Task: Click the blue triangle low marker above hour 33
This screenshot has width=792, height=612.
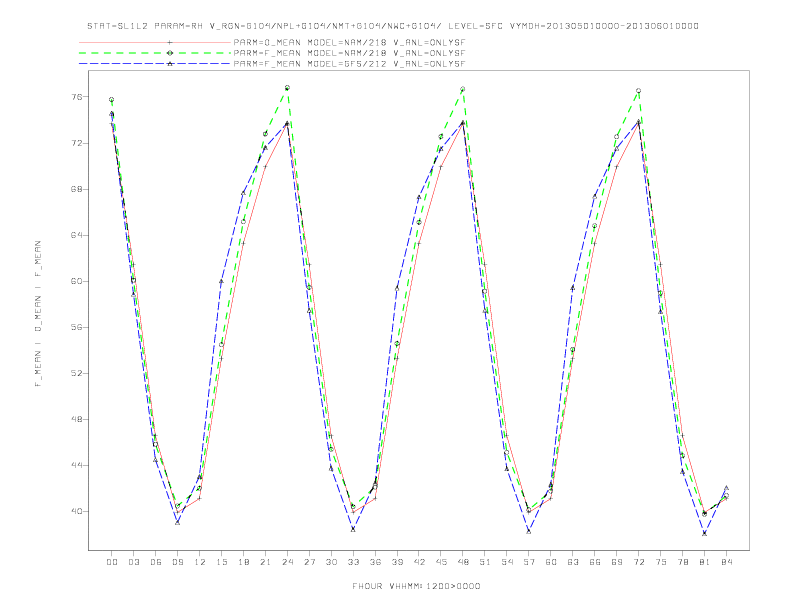Action: (x=353, y=529)
